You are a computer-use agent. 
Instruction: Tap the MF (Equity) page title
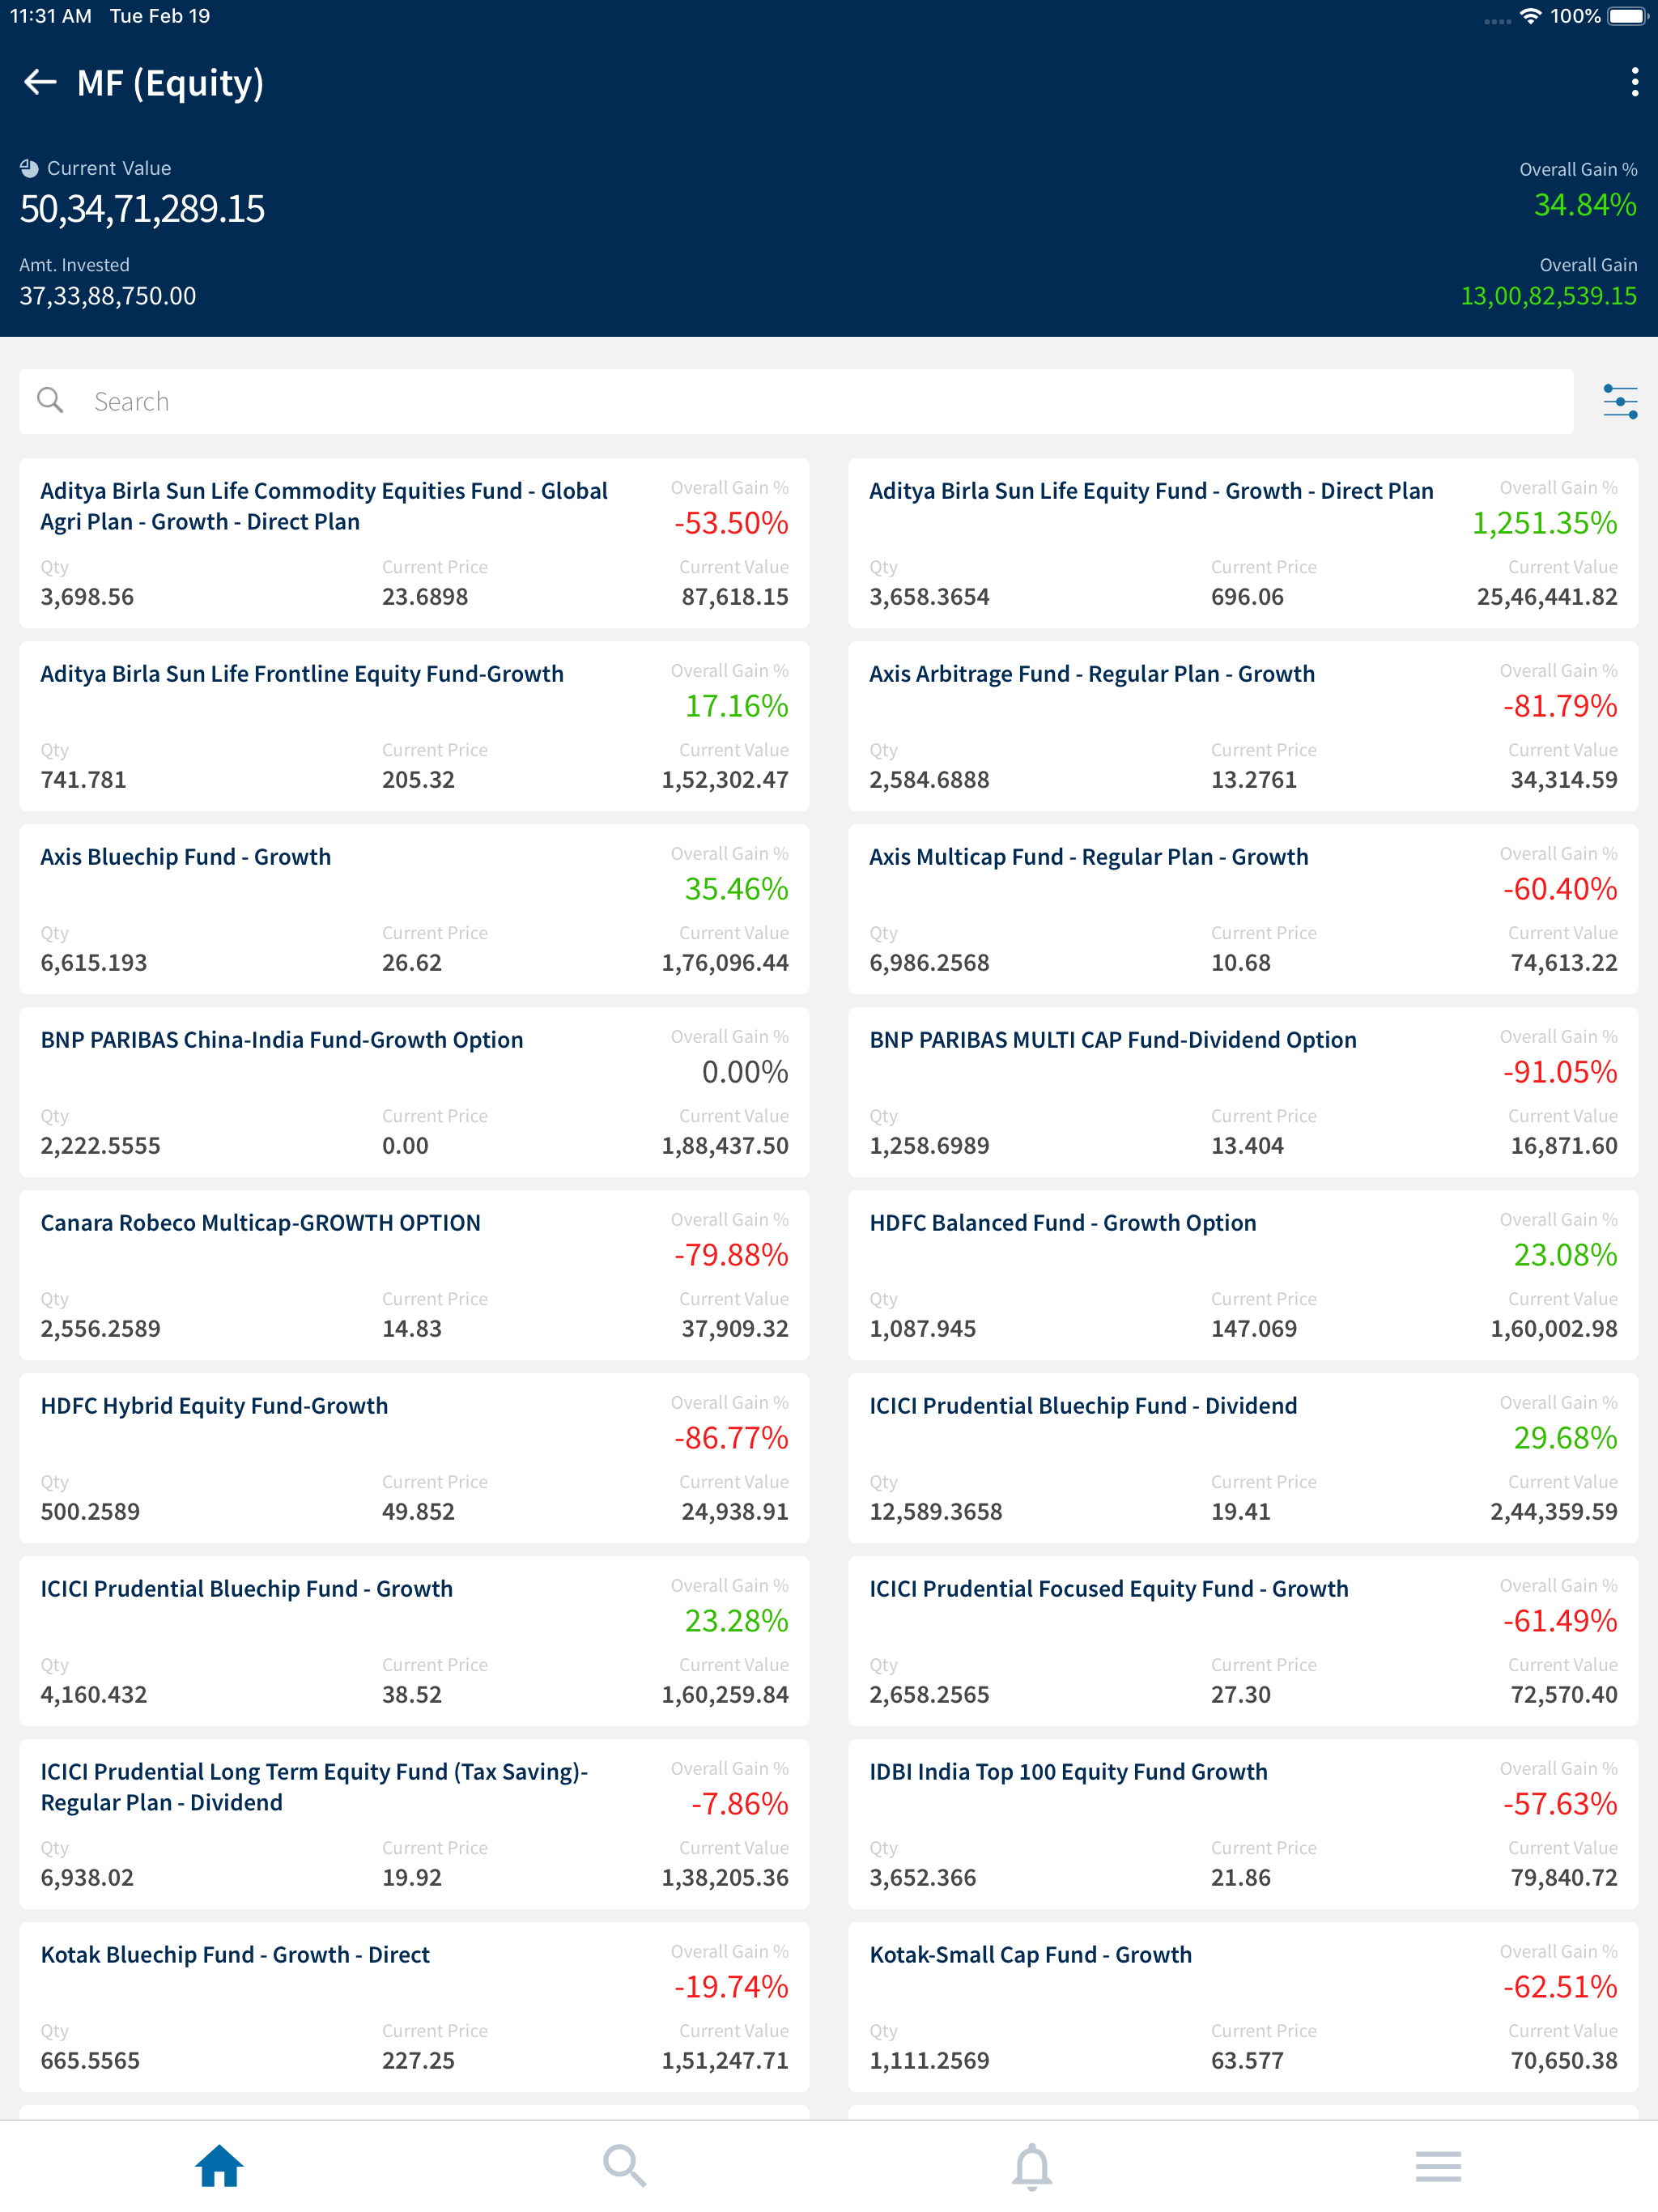point(170,83)
